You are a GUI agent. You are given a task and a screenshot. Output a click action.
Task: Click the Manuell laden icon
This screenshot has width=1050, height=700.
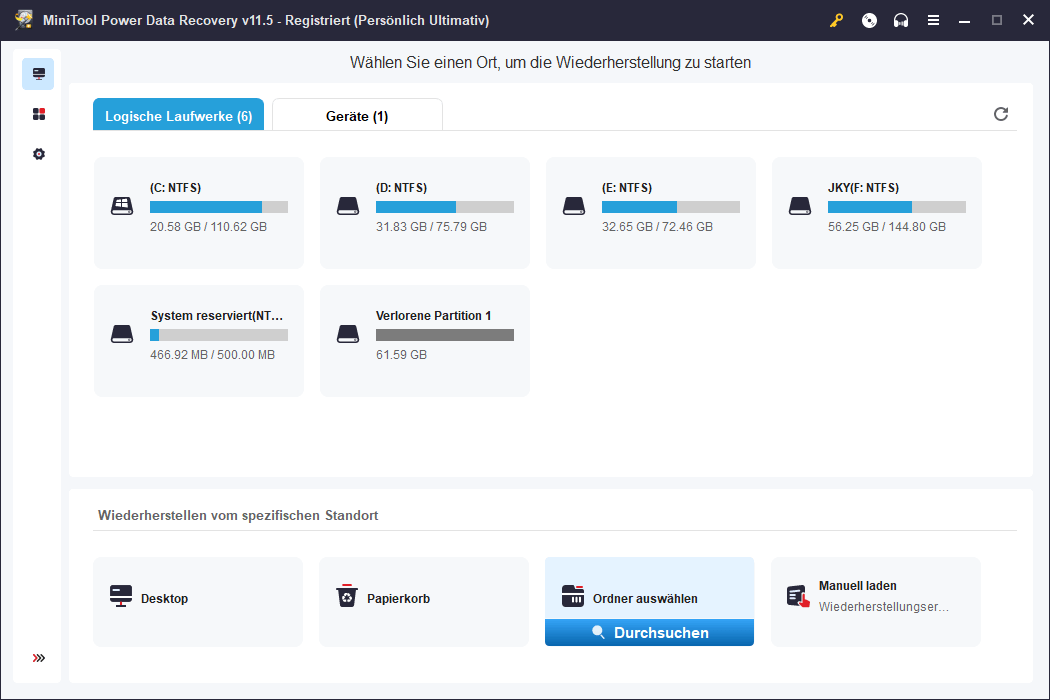(798, 596)
